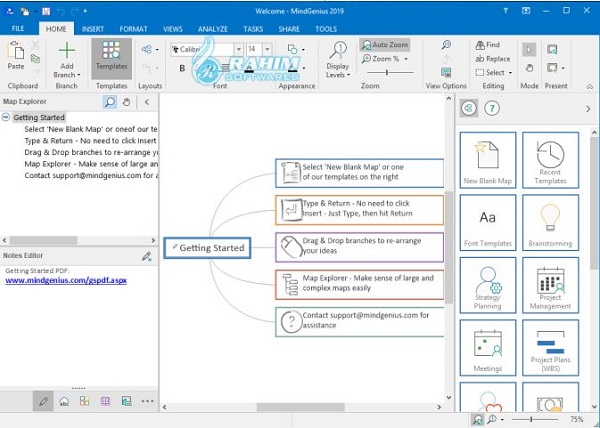This screenshot has height=428, width=600.
Task: Open the mindgenius.com/gspdf.aspx link
Action: pyautogui.click(x=66, y=280)
